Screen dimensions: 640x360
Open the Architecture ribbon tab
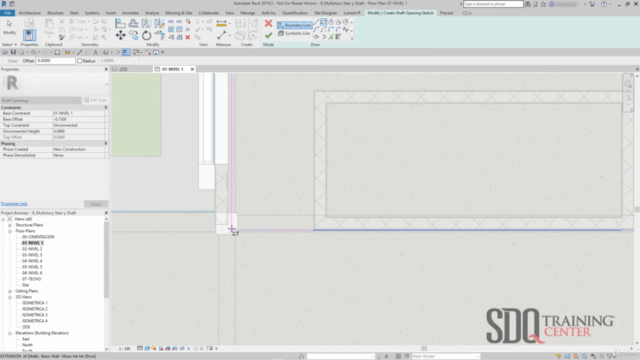(x=30, y=13)
